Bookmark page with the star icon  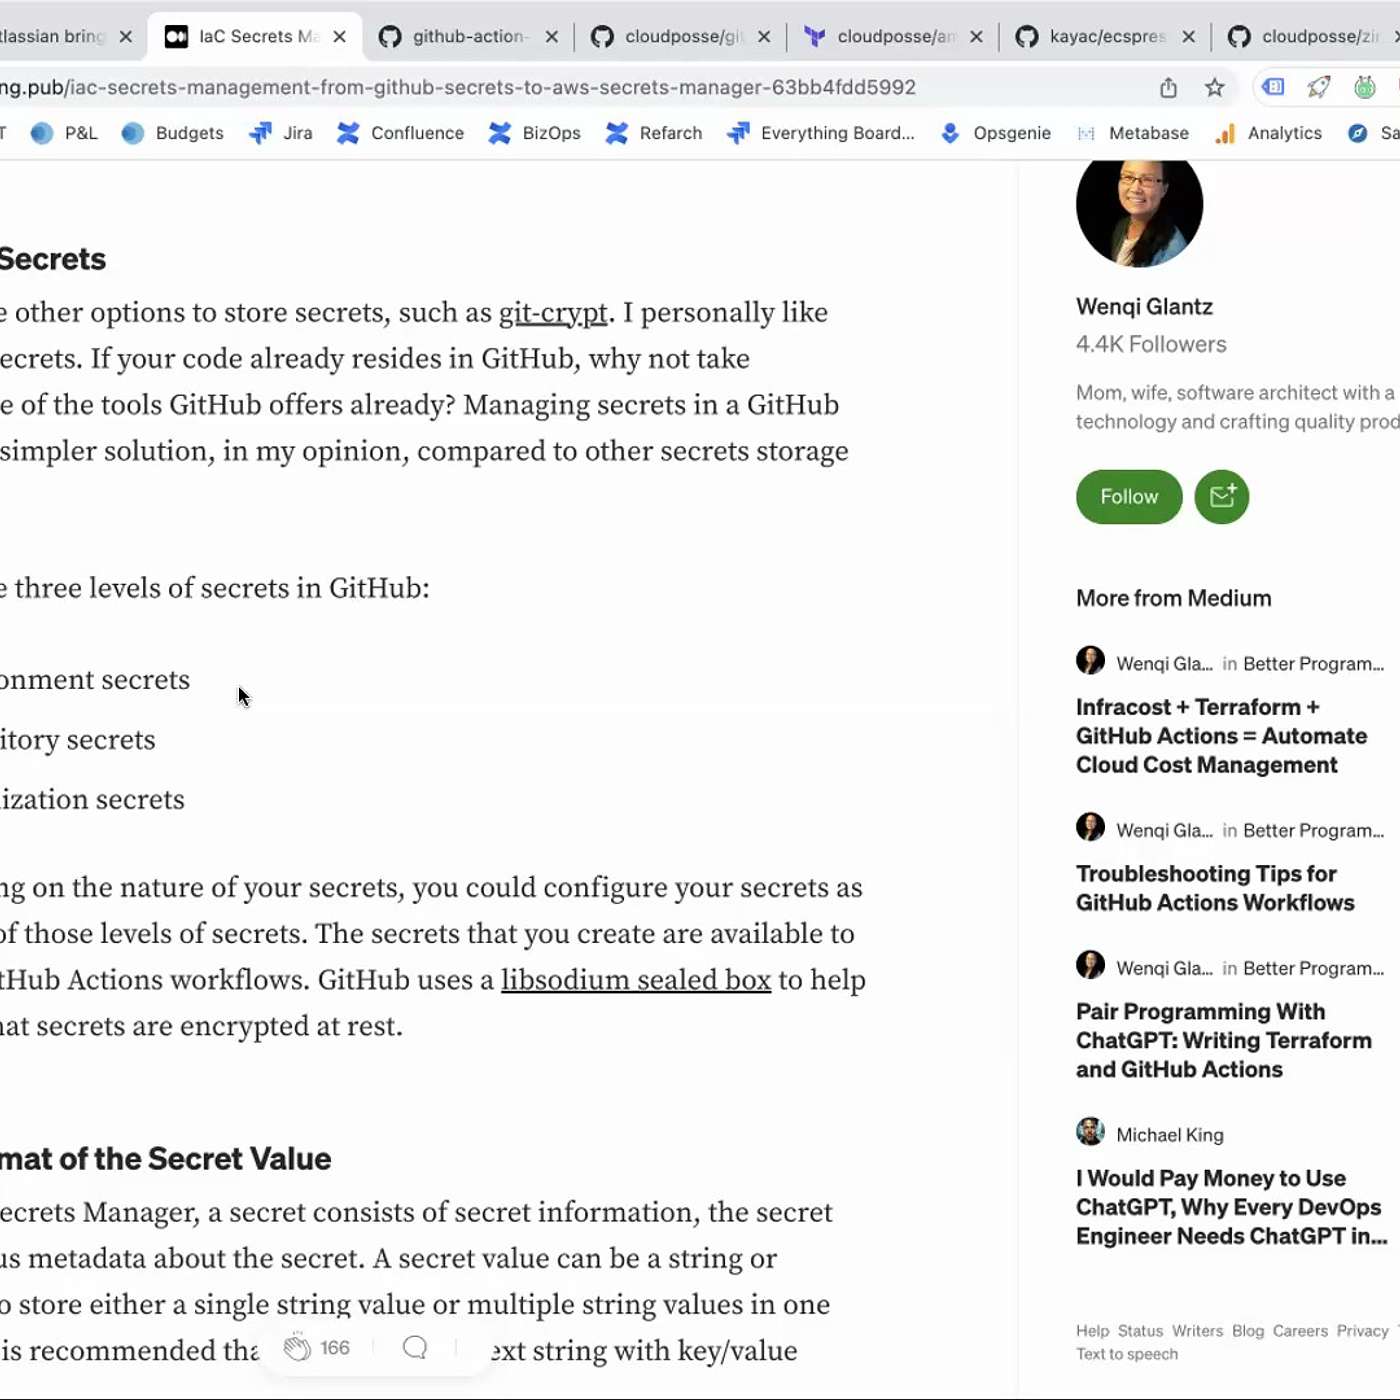[1214, 88]
